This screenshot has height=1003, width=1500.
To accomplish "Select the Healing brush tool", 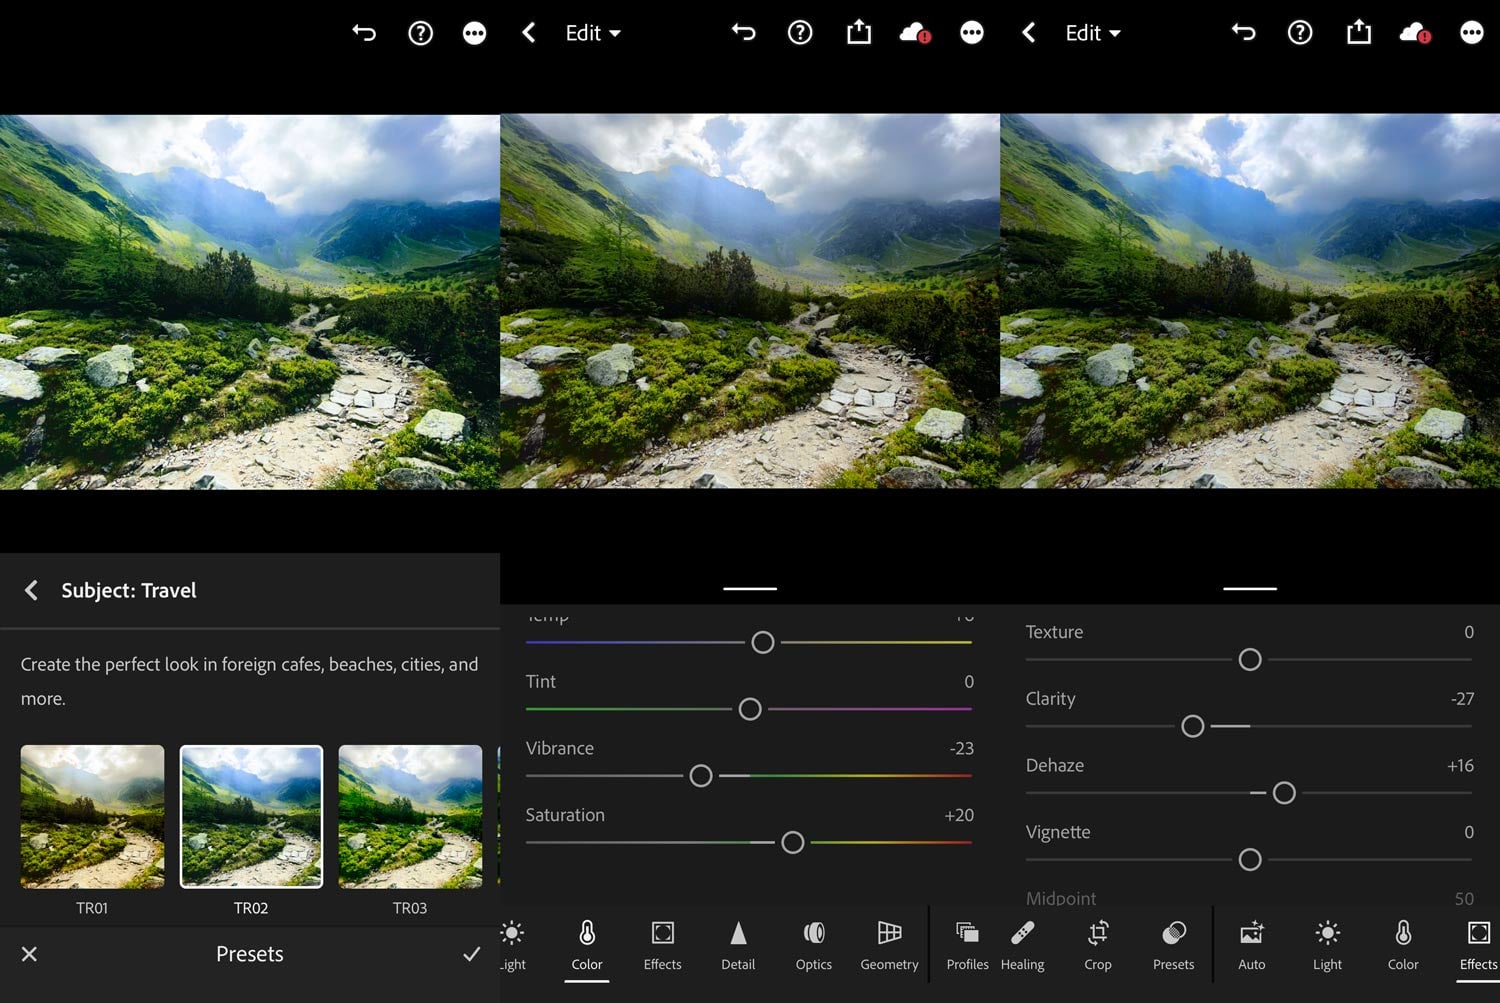I will click(x=1022, y=945).
